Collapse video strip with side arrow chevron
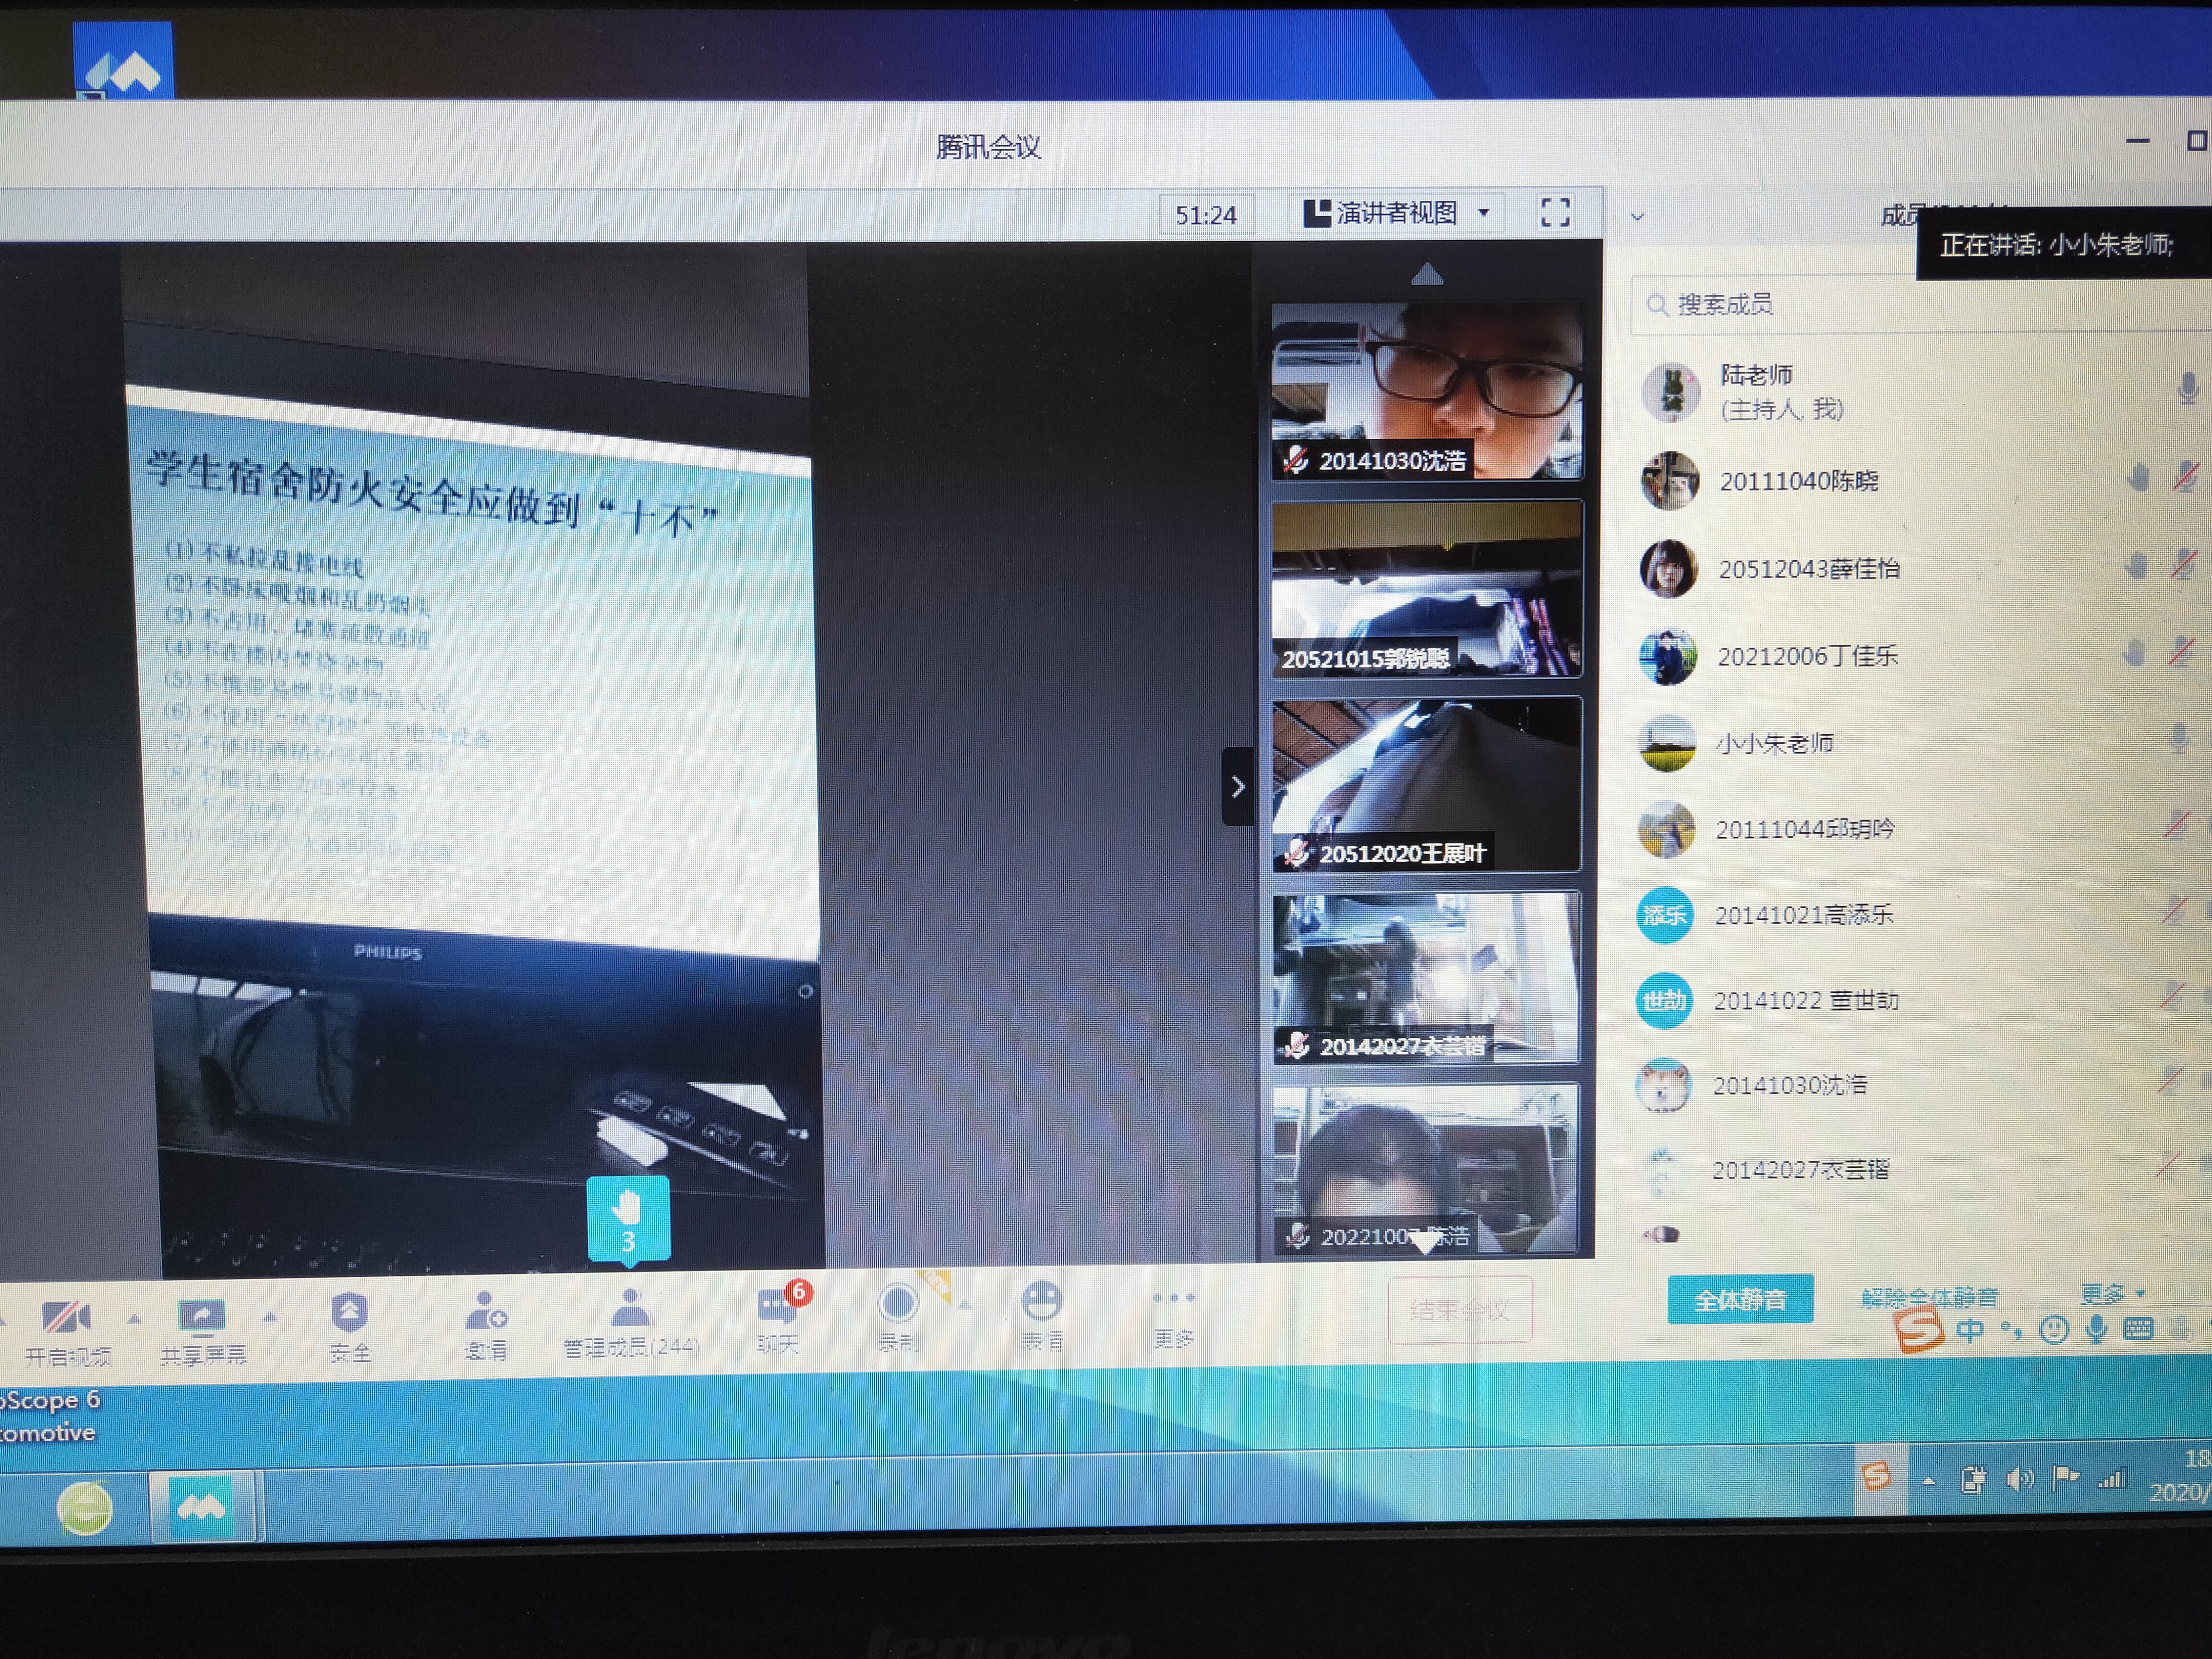2212x1659 pixels. 1237,787
